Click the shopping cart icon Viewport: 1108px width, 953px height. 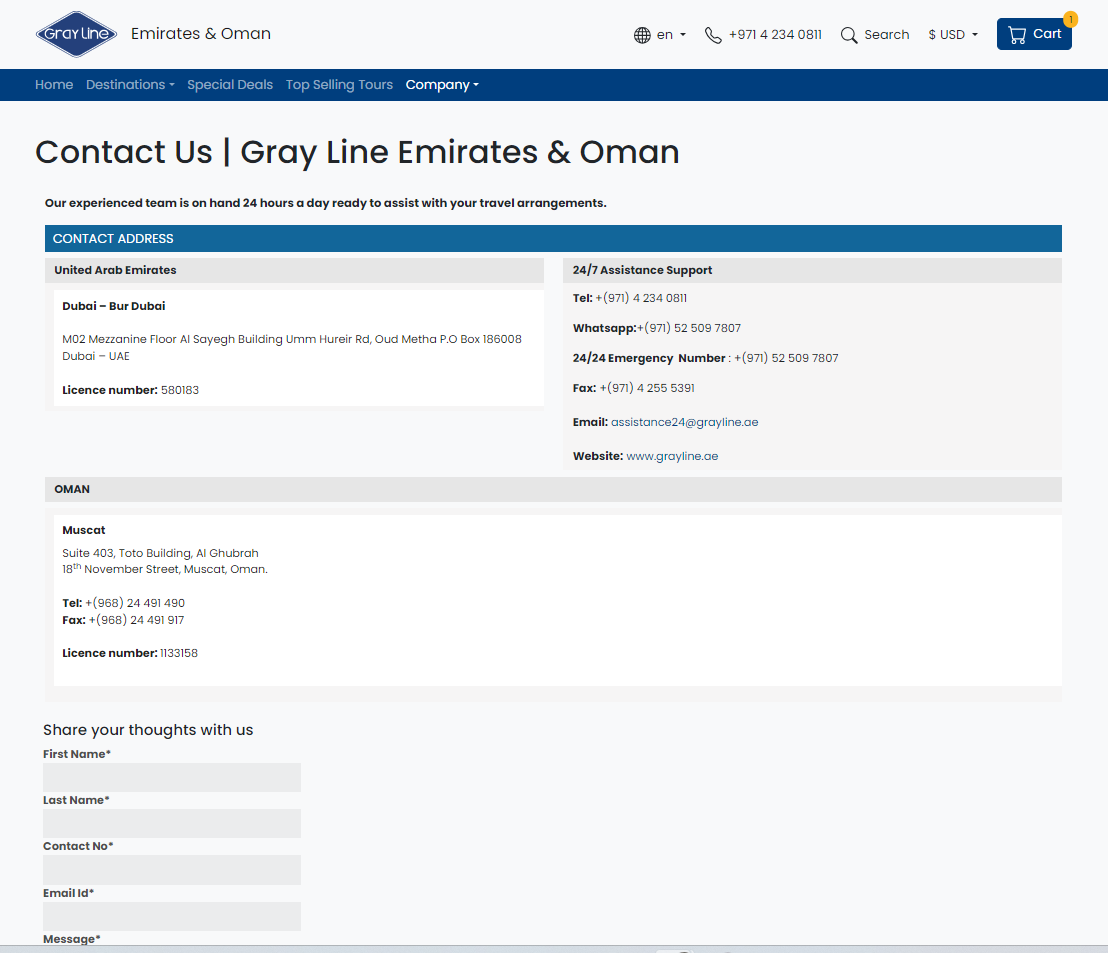1017,35
